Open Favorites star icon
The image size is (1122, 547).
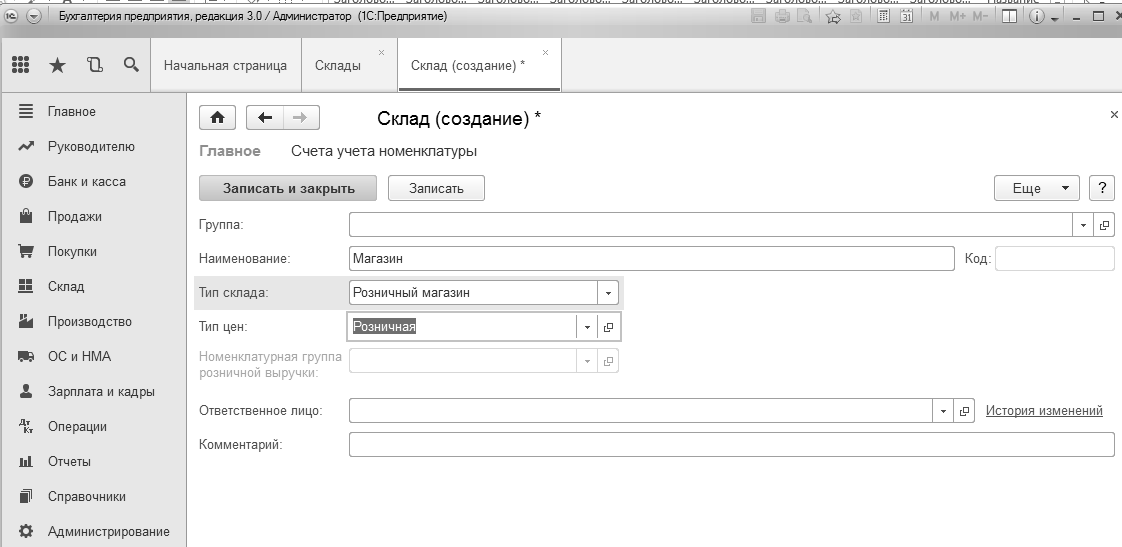(57, 65)
